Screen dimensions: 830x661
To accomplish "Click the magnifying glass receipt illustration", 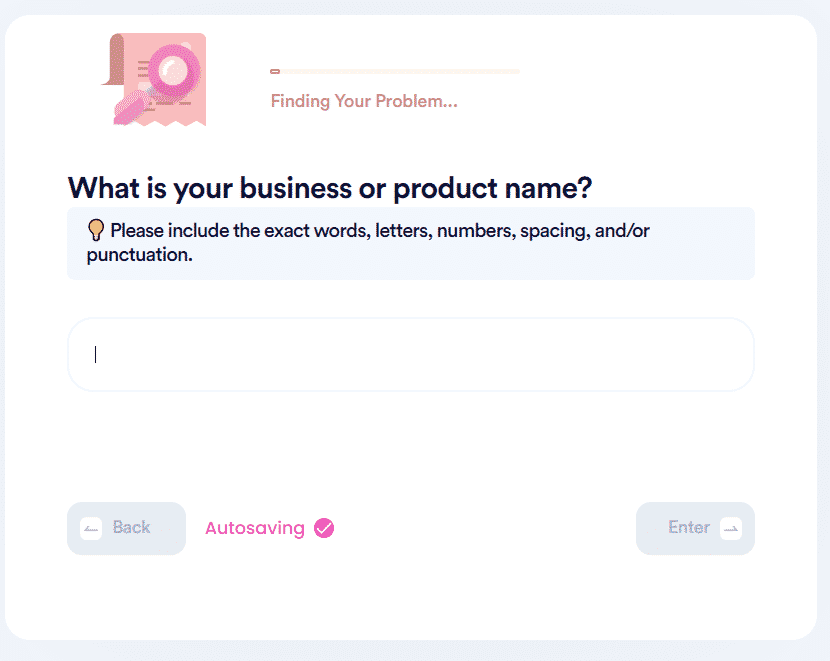I will point(154,79).
